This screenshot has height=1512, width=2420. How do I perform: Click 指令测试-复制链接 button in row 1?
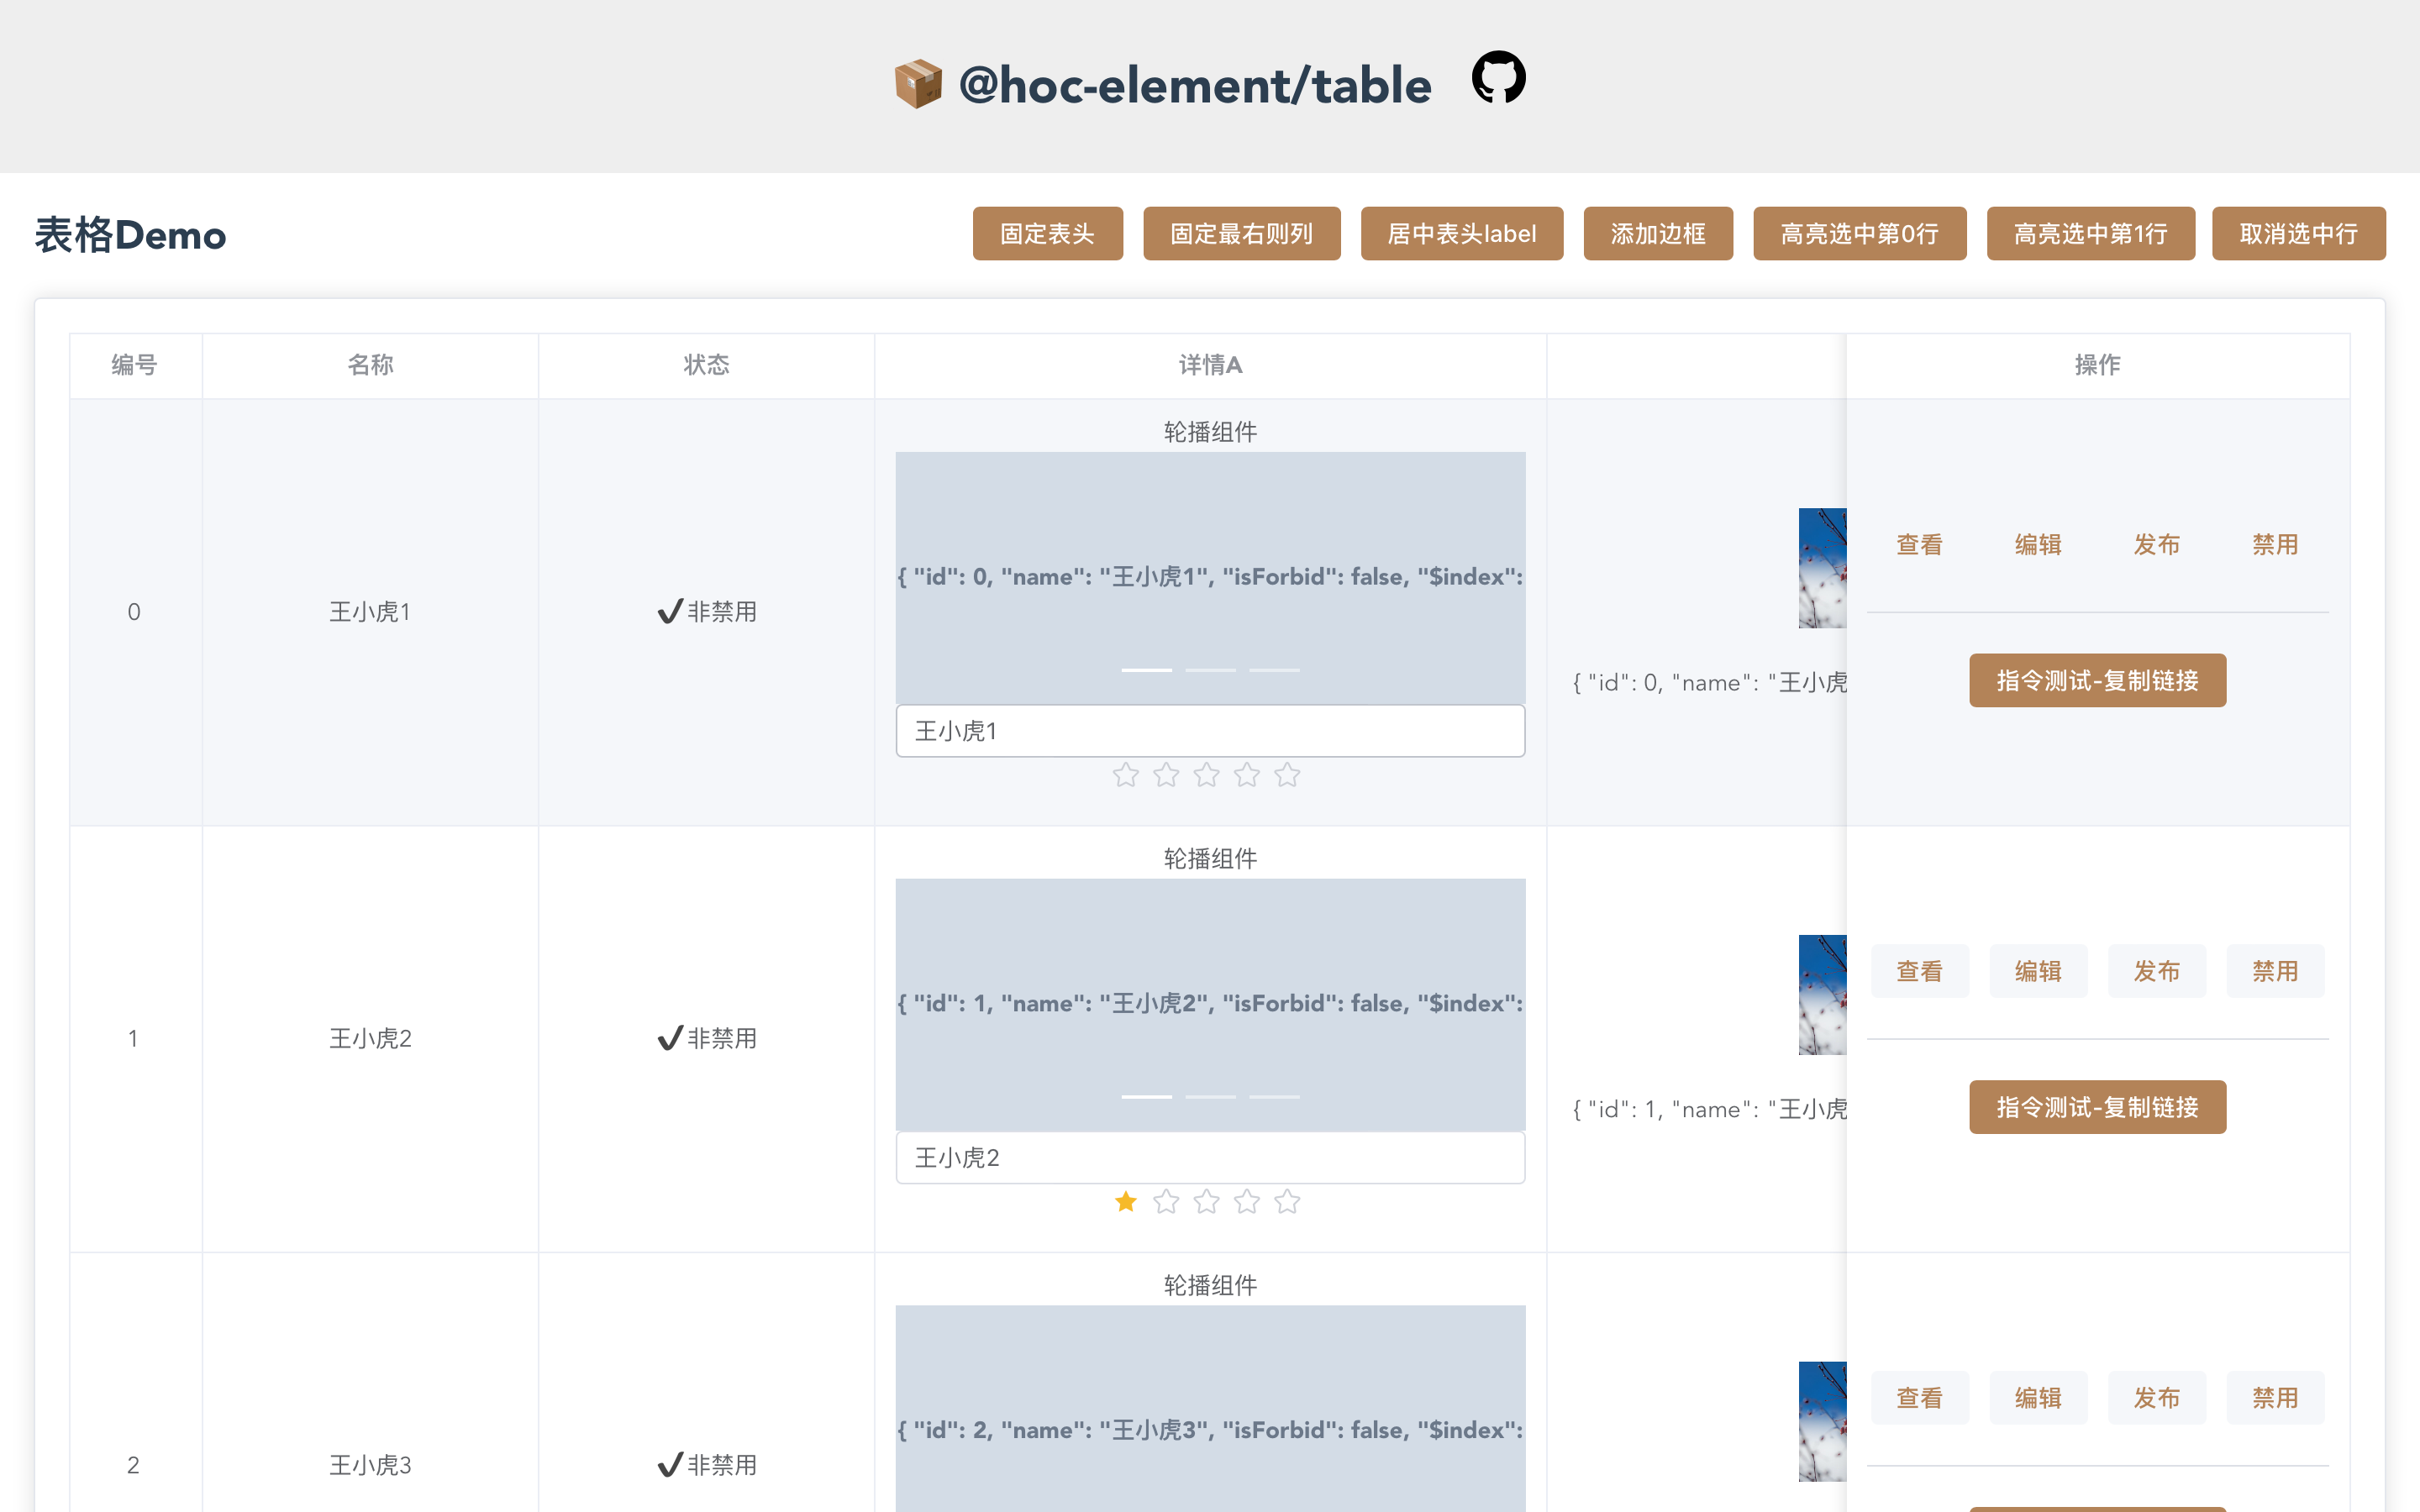(2097, 1107)
